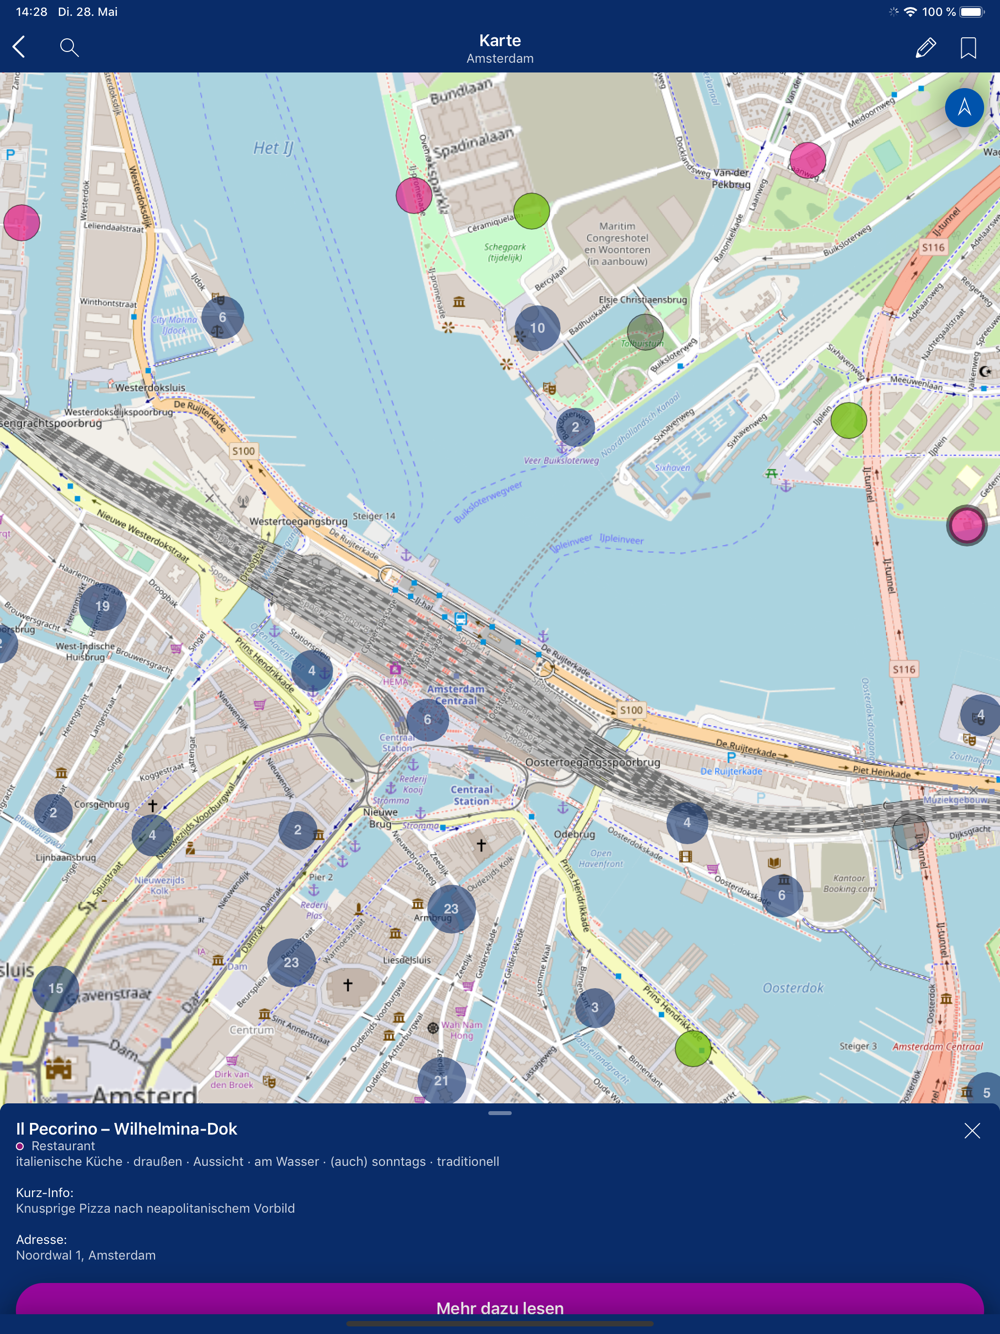Viewport: 1000px width, 1334px height.
Task: Tap the pencil edit icon
Action: click(x=925, y=47)
